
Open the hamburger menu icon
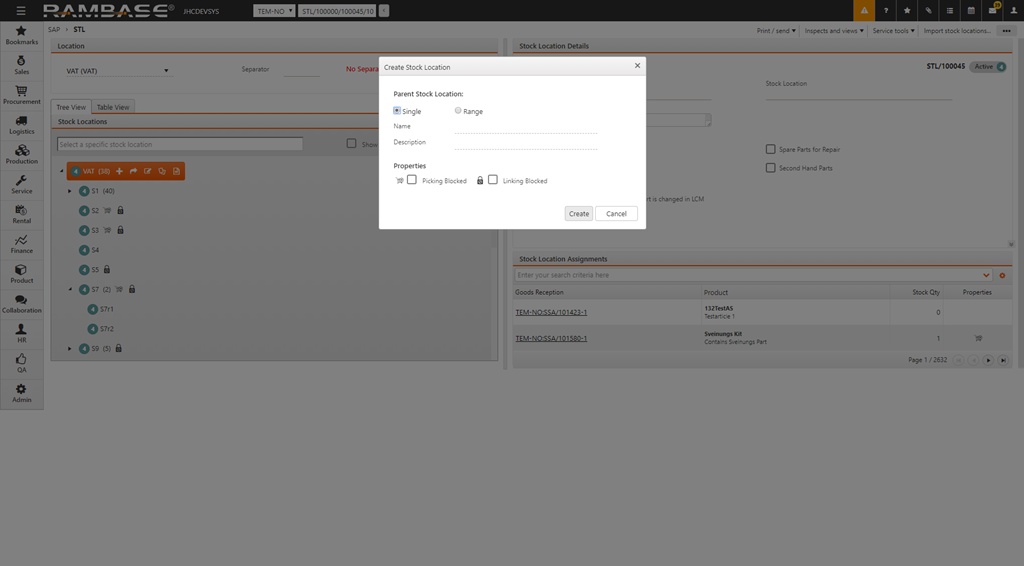pos(21,10)
